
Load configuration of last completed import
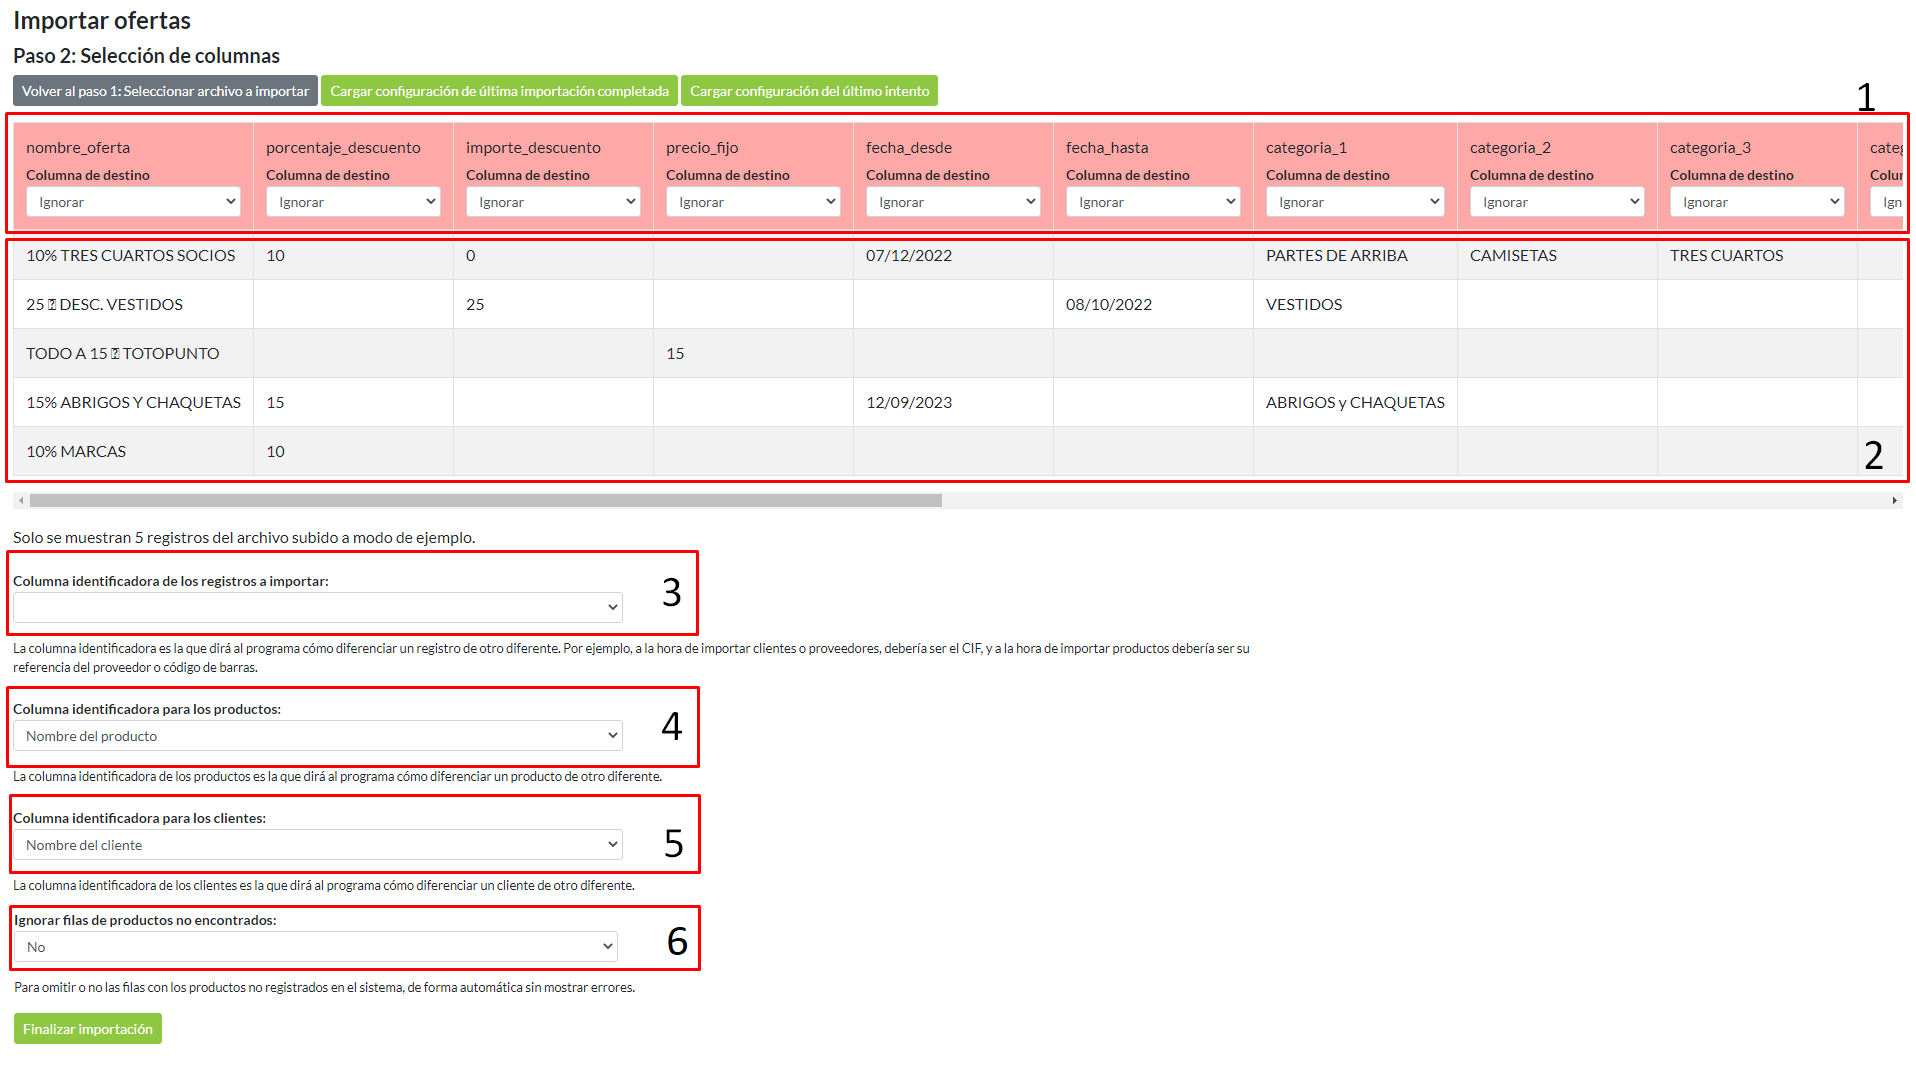499,91
